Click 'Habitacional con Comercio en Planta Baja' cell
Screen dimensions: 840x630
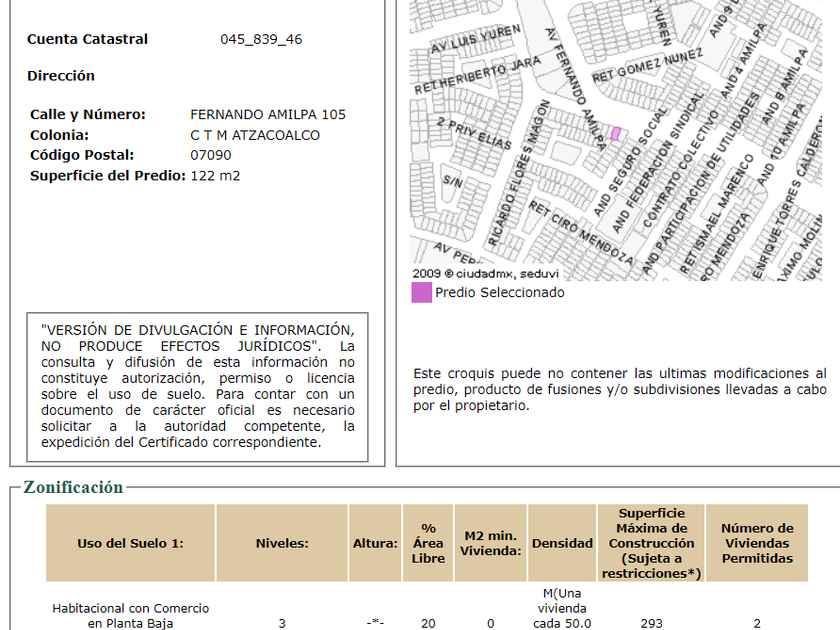(130, 616)
